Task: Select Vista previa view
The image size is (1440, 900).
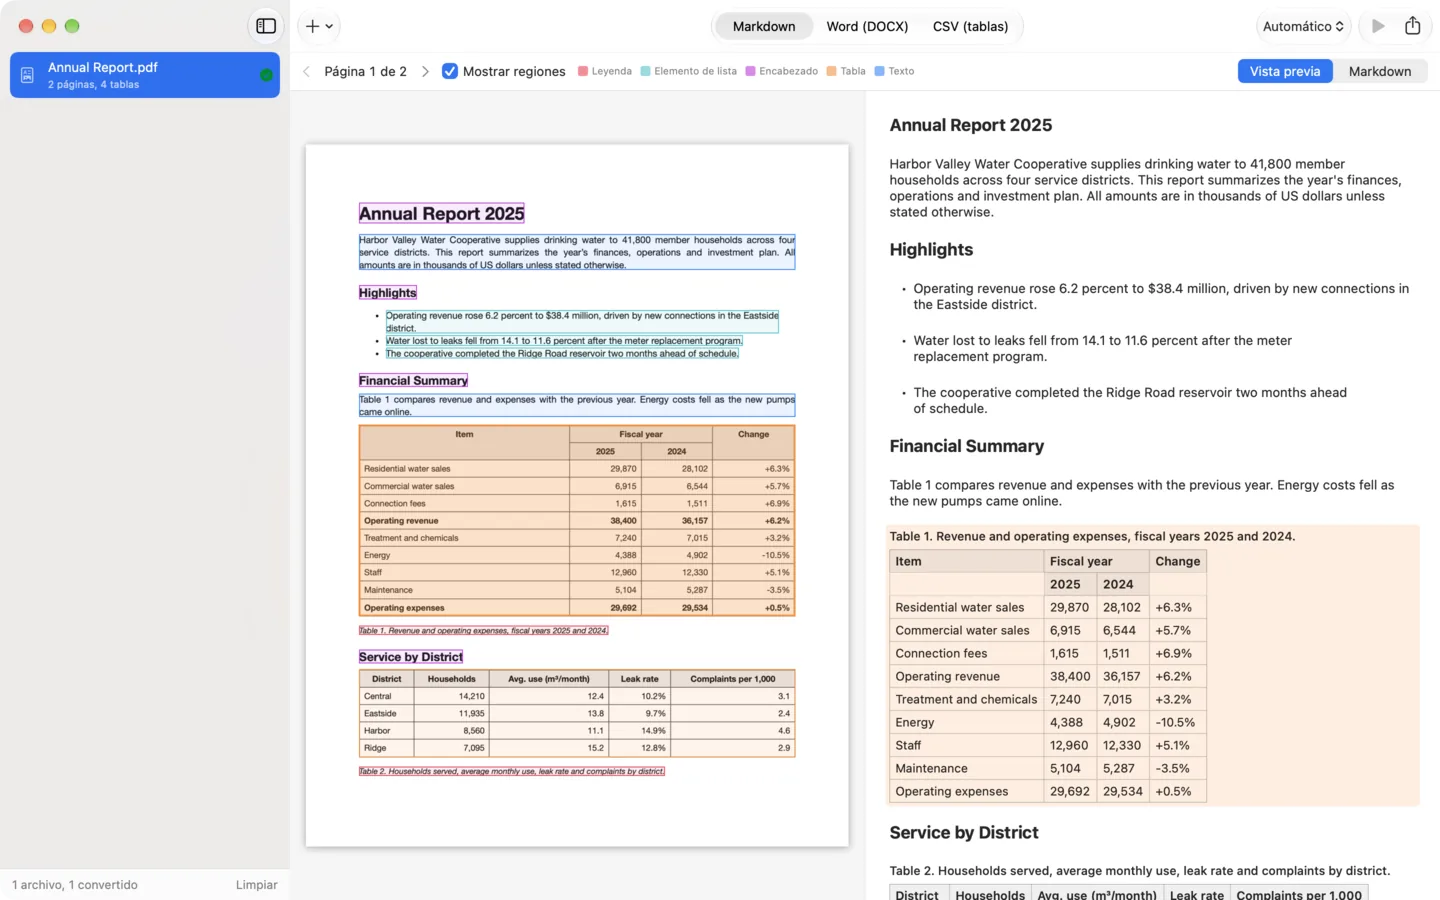Action: pos(1284,71)
